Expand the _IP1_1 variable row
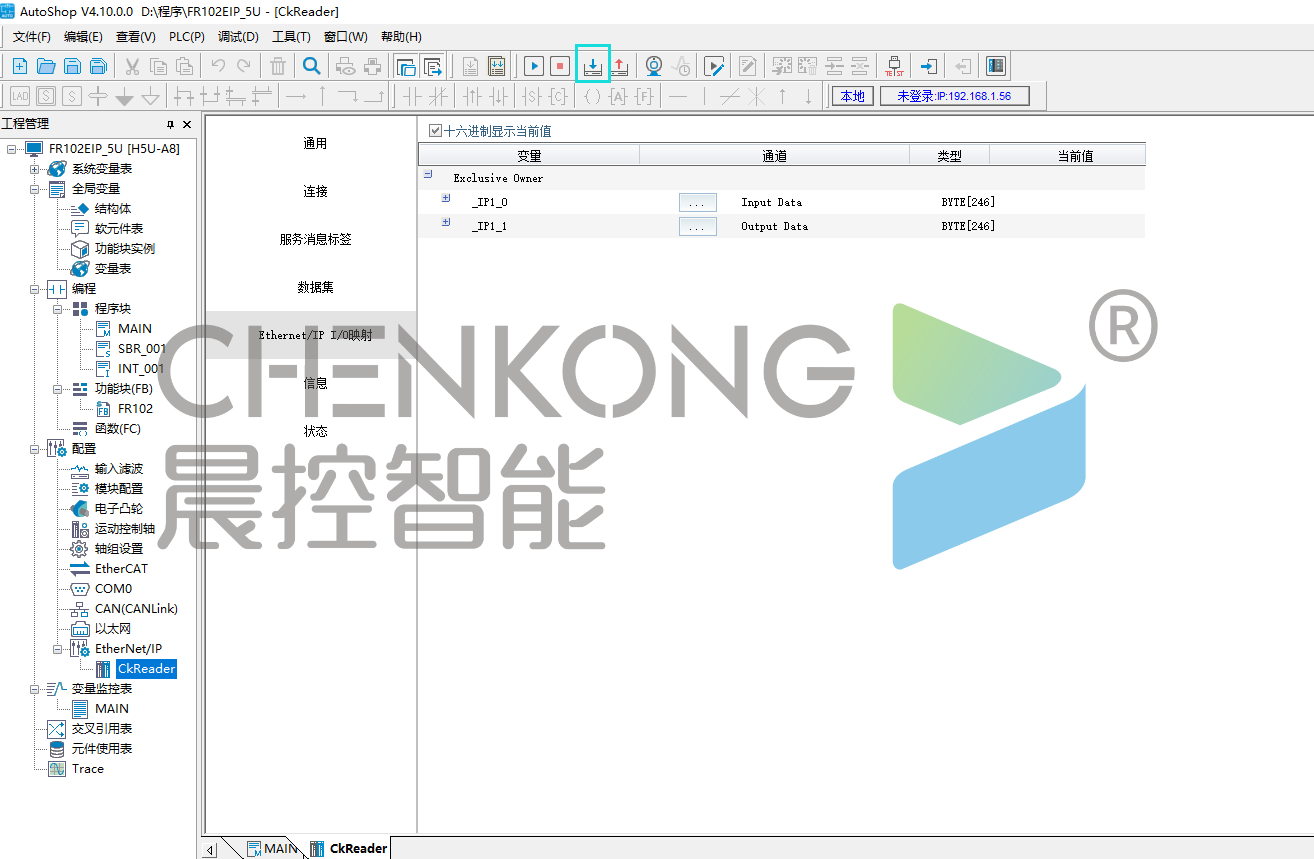The width and height of the screenshot is (1314, 859). click(446, 222)
